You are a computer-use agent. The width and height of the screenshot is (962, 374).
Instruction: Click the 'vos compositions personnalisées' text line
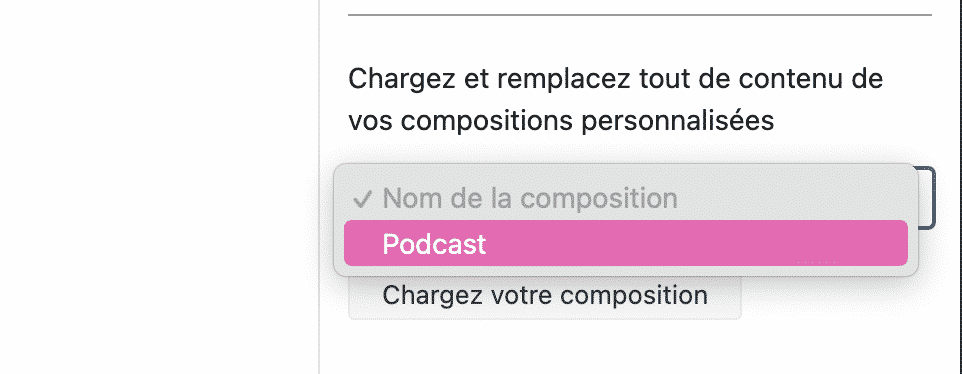pos(561,121)
